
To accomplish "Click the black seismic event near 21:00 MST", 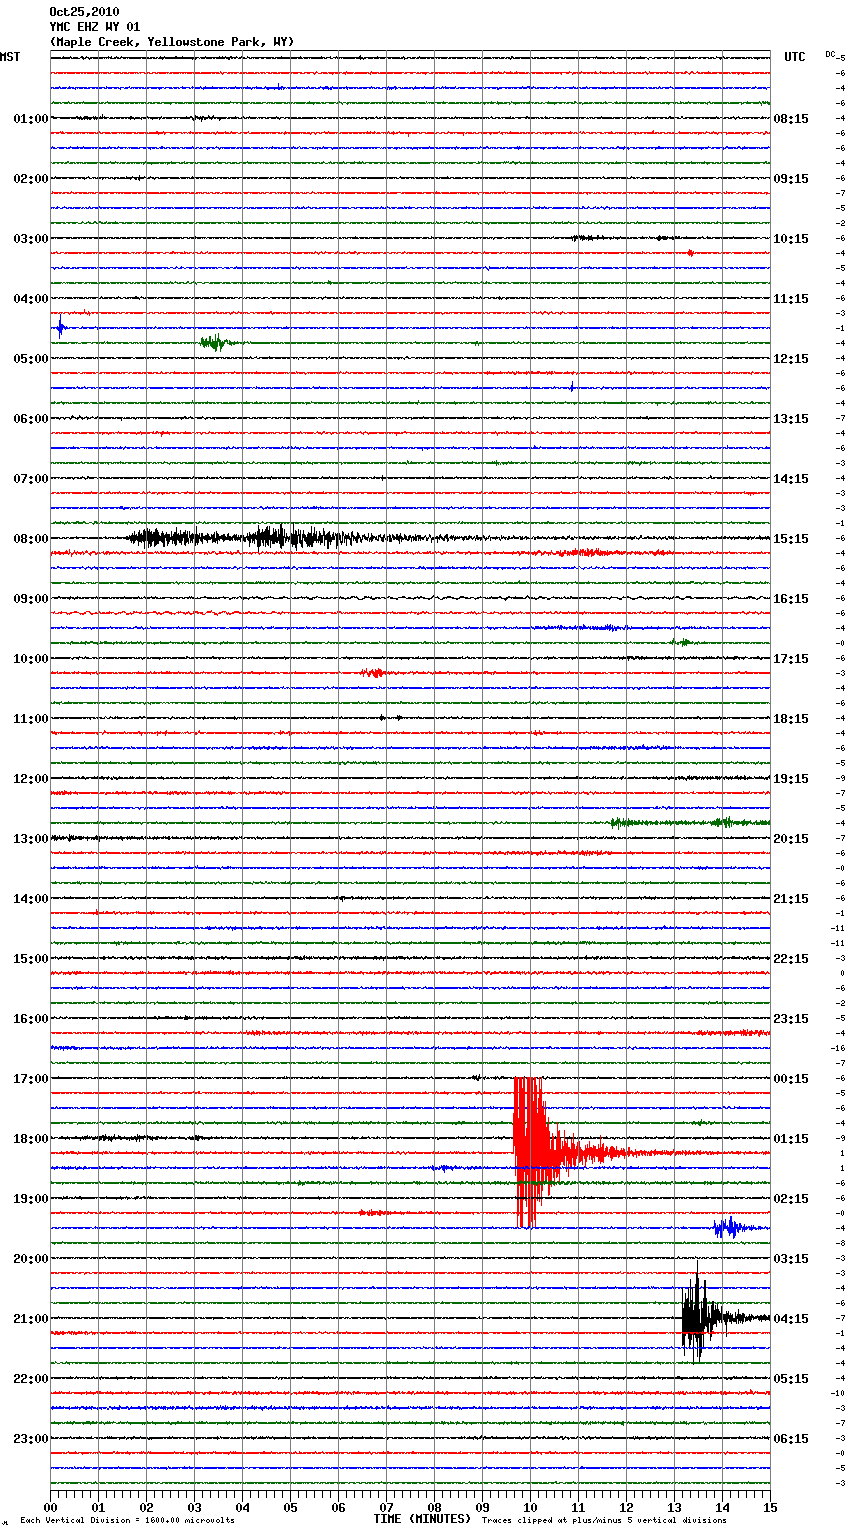I will (x=698, y=1318).
